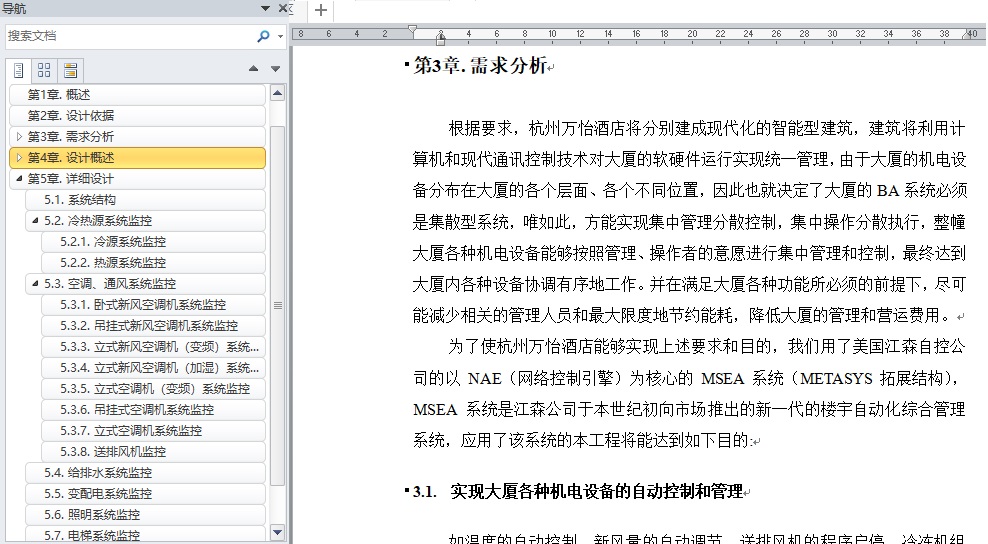988x544 pixels.
Task: Select heading 5.3.6. 吊挂式空调机系统监控
Action: [x=154, y=410]
